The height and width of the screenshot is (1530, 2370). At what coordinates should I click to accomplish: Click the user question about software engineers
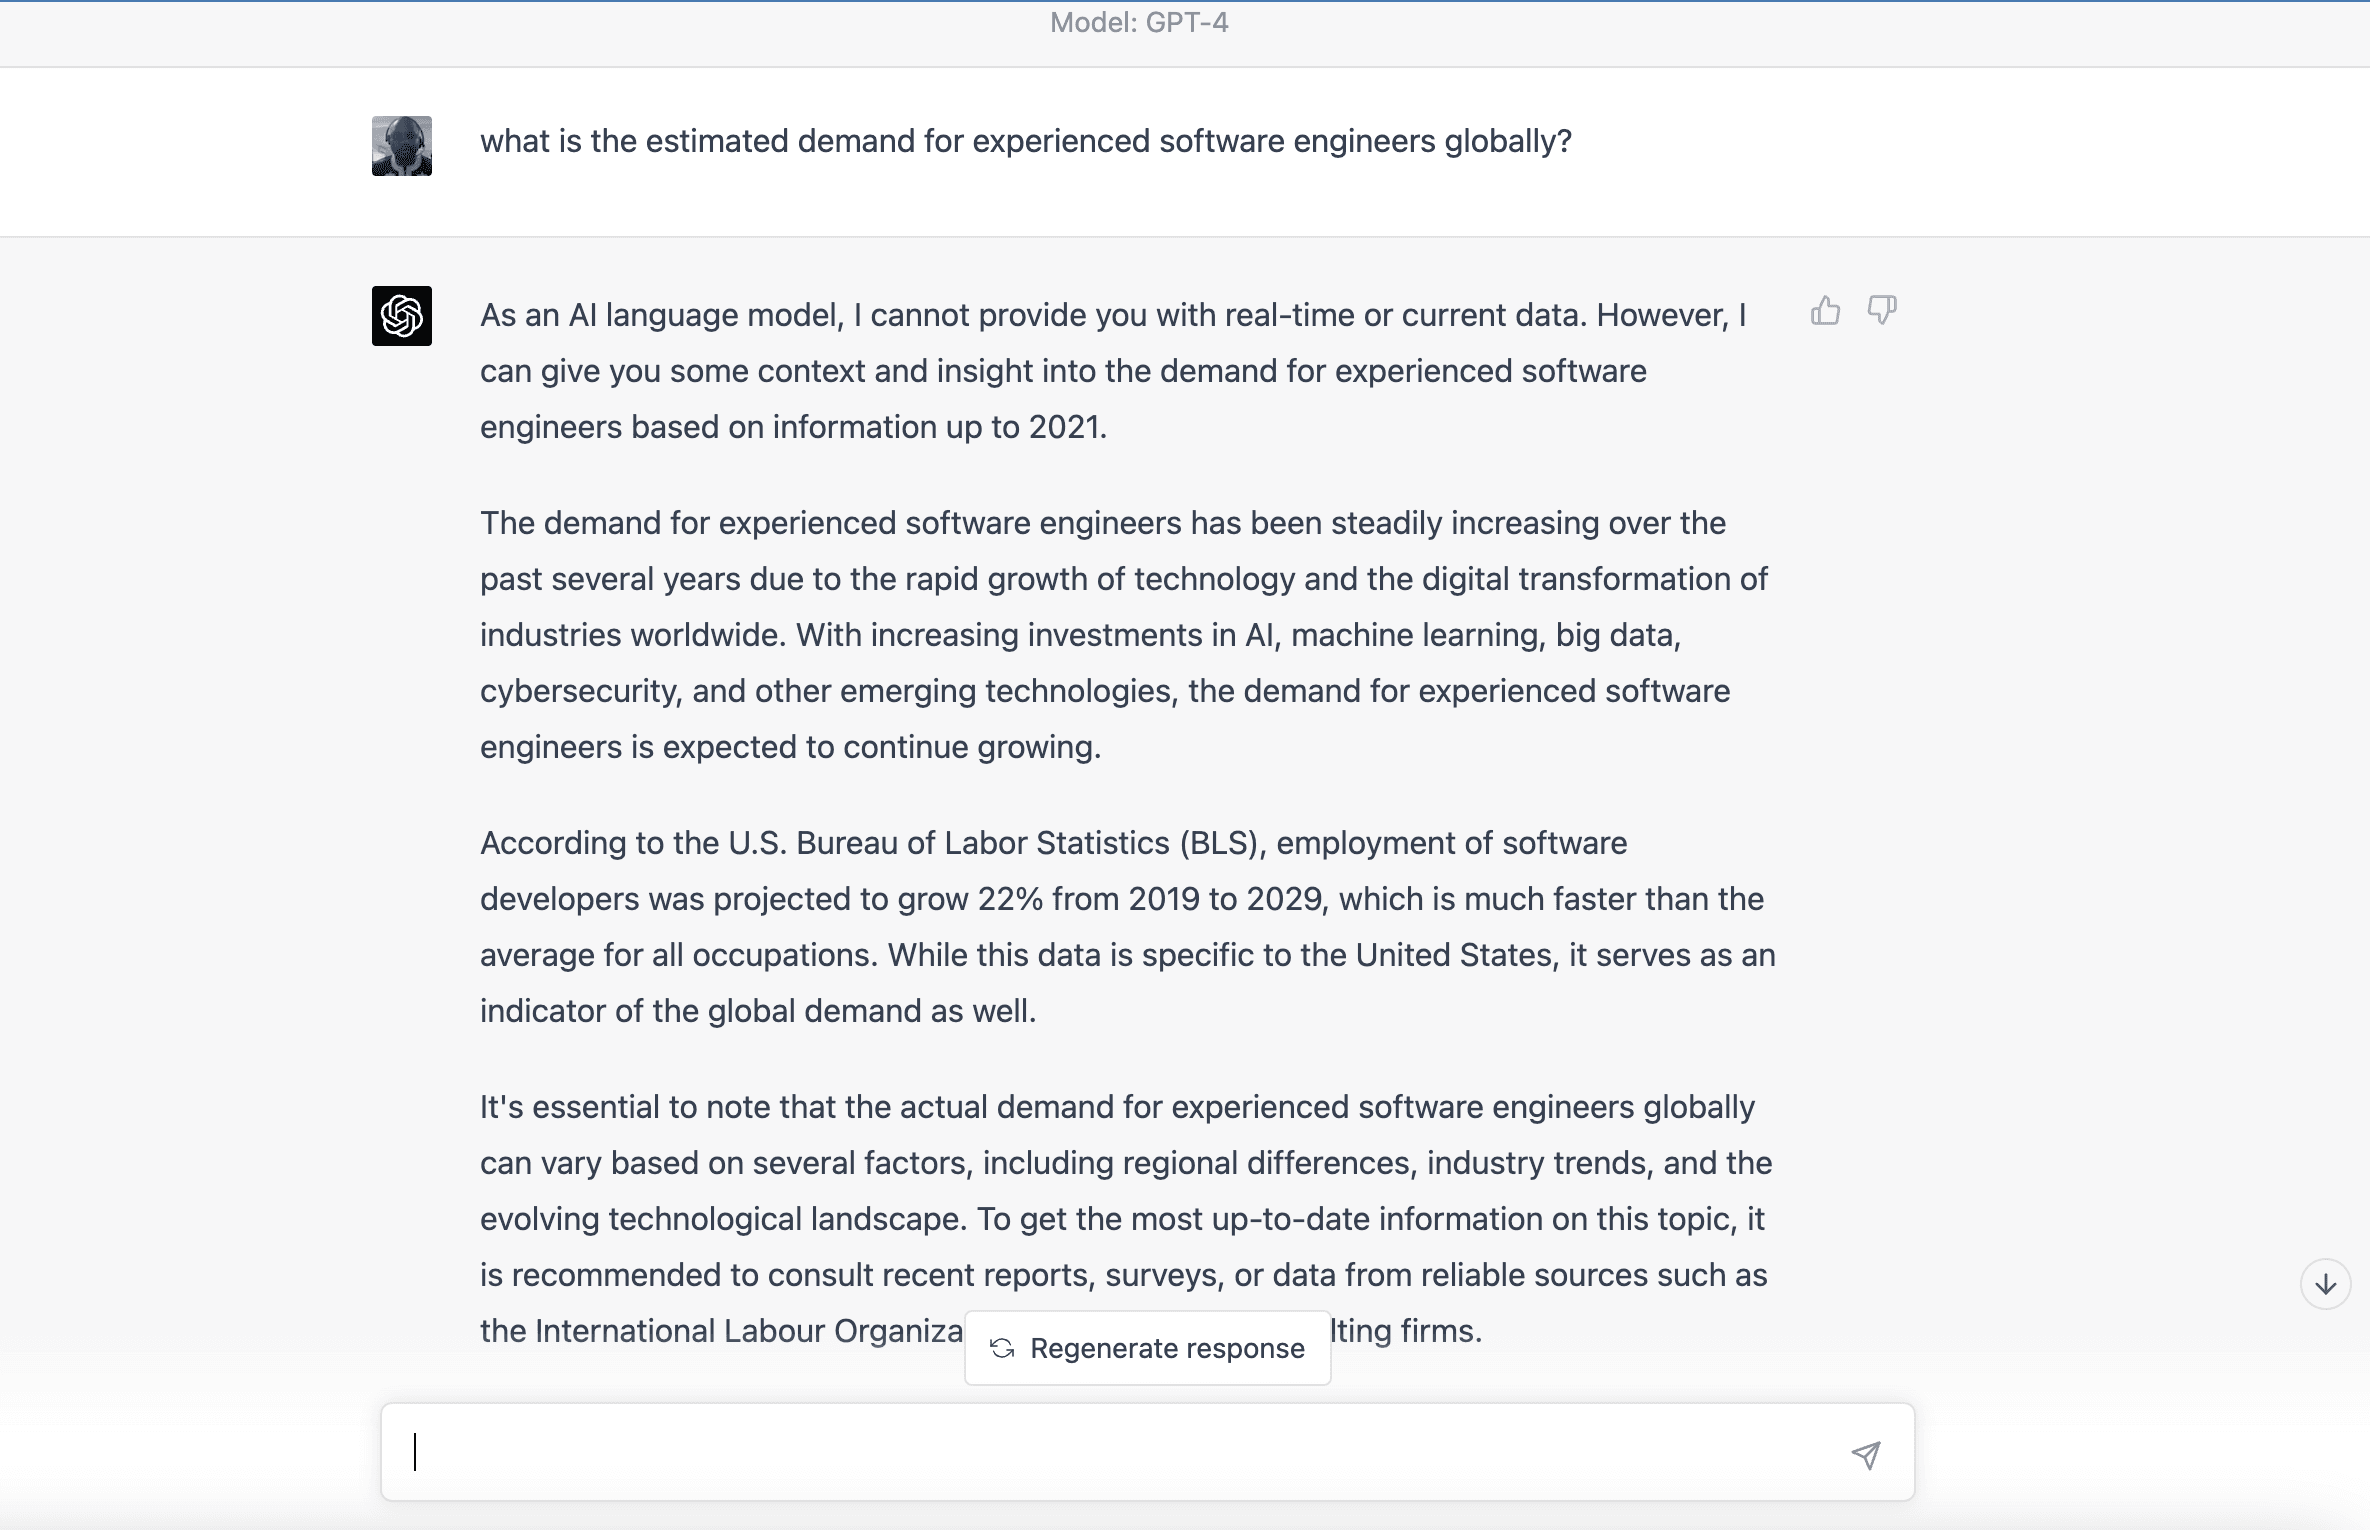click(1026, 141)
